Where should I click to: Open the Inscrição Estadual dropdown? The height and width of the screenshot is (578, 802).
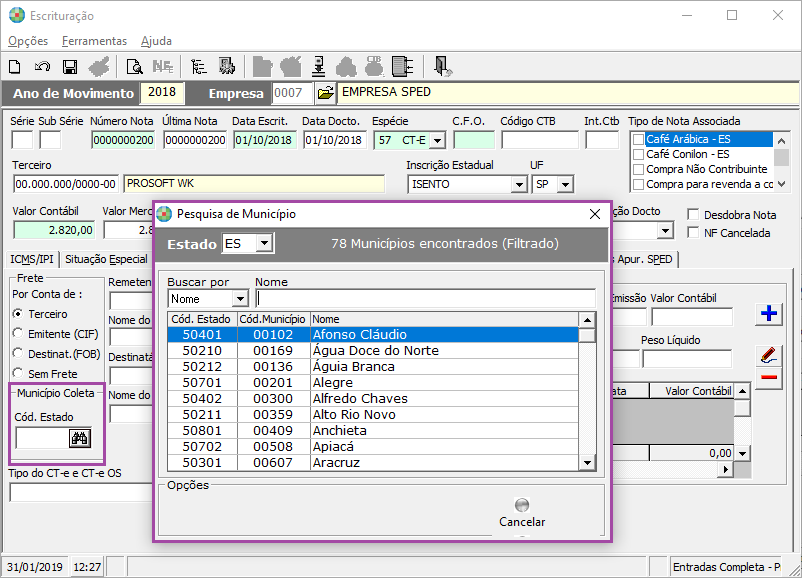pyautogui.click(x=519, y=184)
